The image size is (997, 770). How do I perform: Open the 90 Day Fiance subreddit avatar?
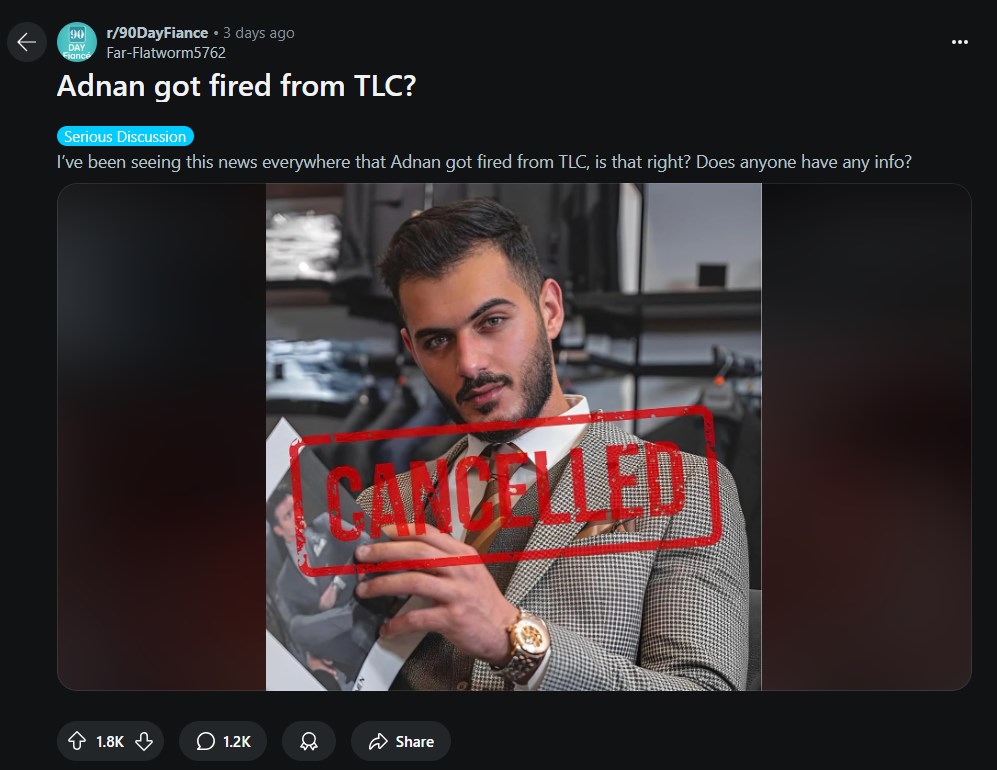click(x=77, y=42)
